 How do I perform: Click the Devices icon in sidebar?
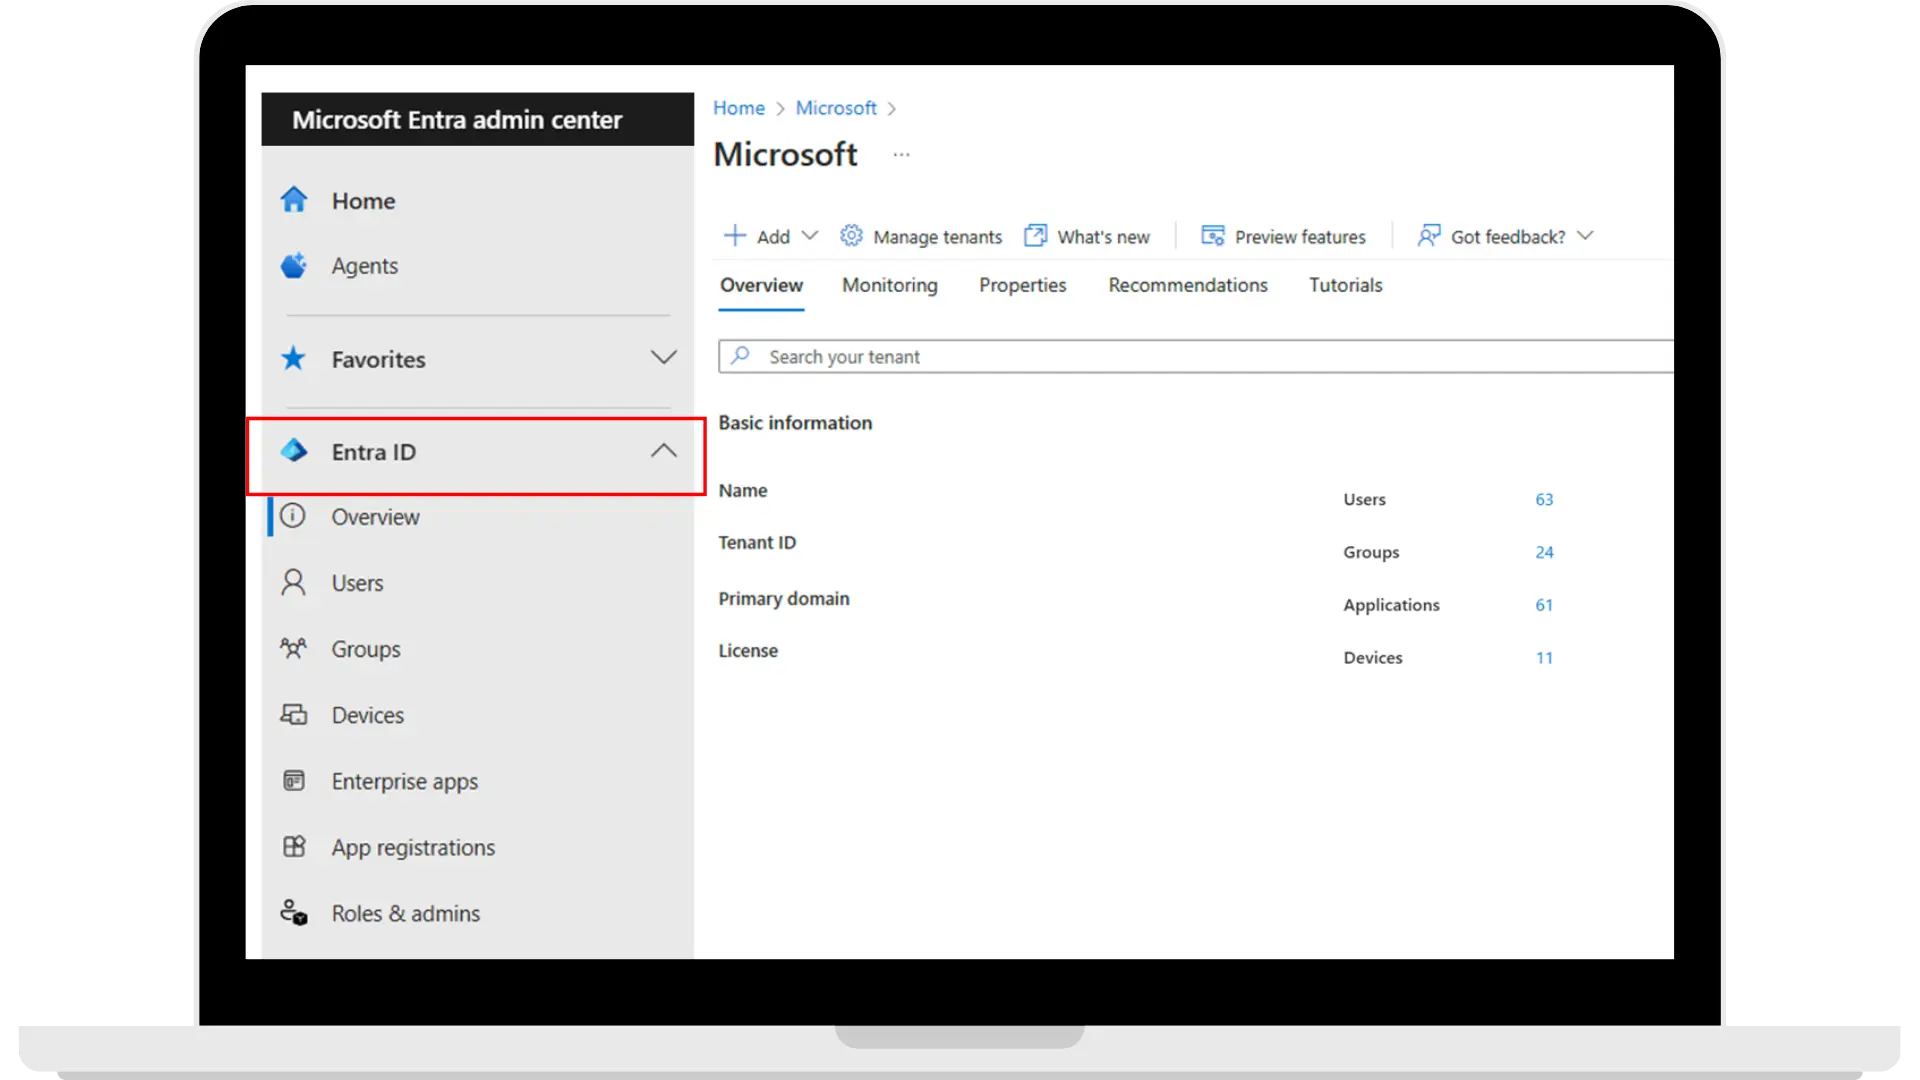(x=294, y=715)
